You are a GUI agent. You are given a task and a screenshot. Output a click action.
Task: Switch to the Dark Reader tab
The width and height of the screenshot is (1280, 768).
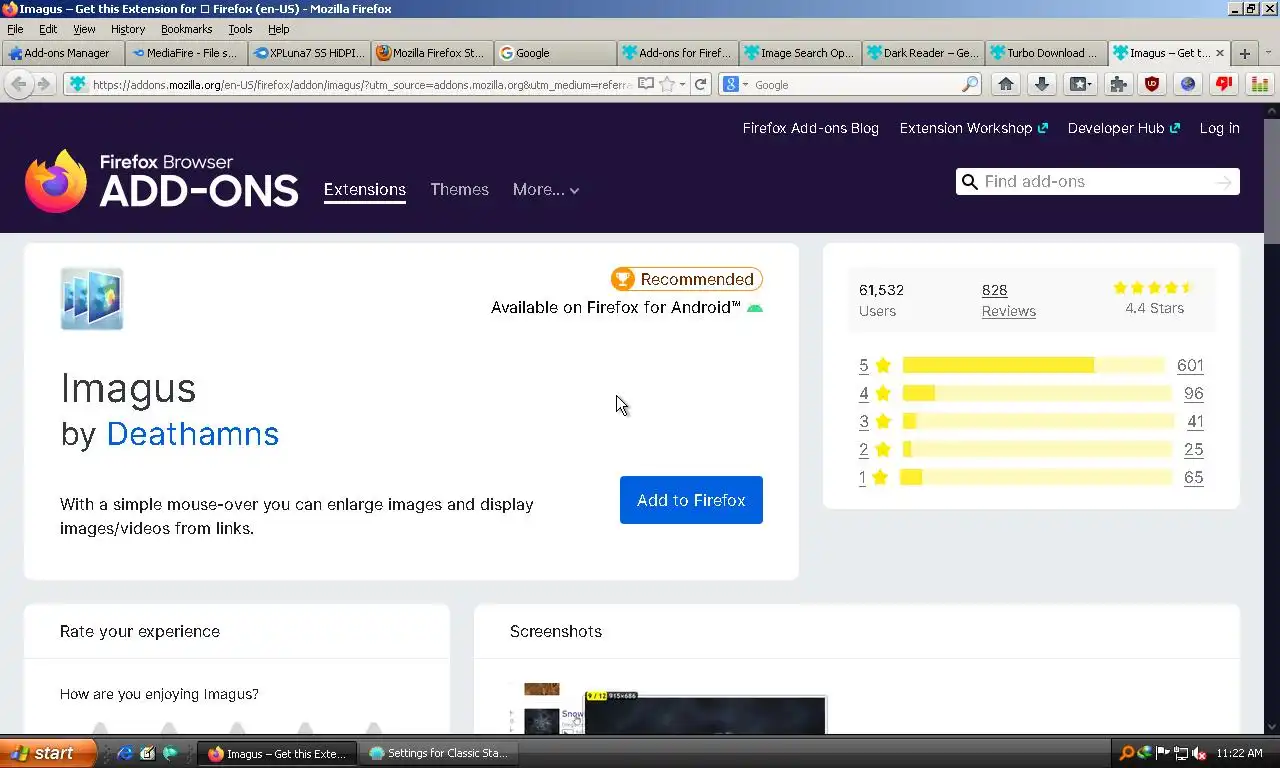tap(923, 53)
